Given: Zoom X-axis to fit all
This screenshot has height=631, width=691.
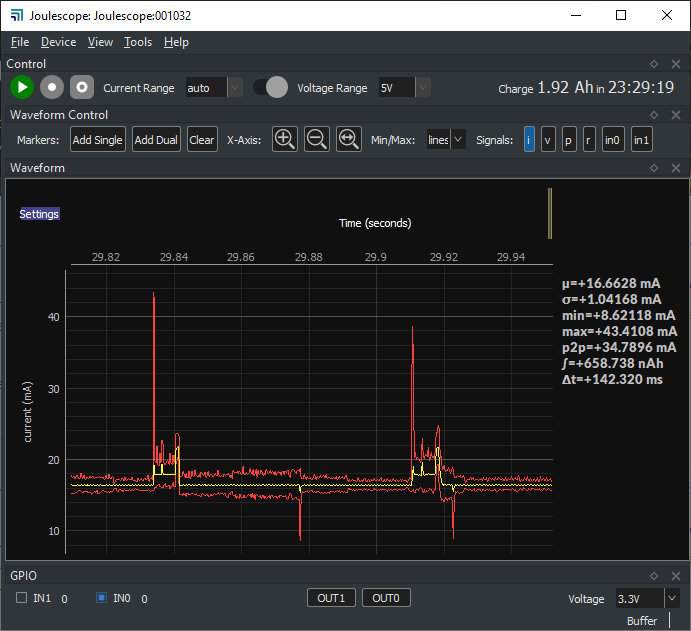Looking at the screenshot, I should pos(349,139).
